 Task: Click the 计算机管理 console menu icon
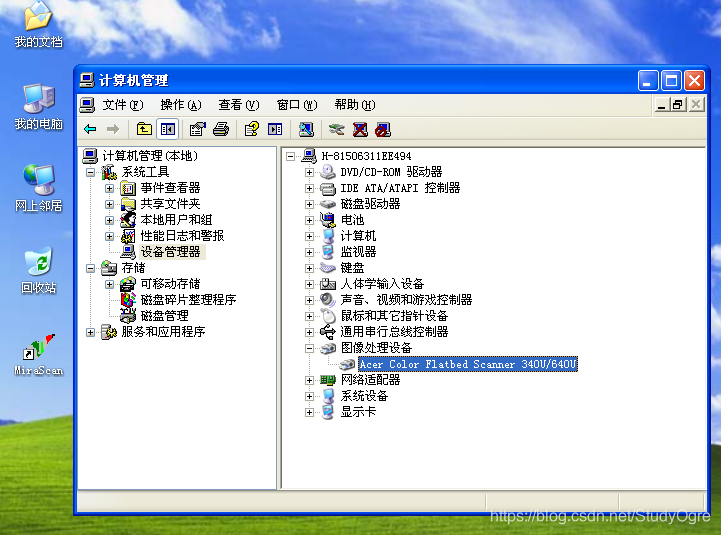coord(87,105)
